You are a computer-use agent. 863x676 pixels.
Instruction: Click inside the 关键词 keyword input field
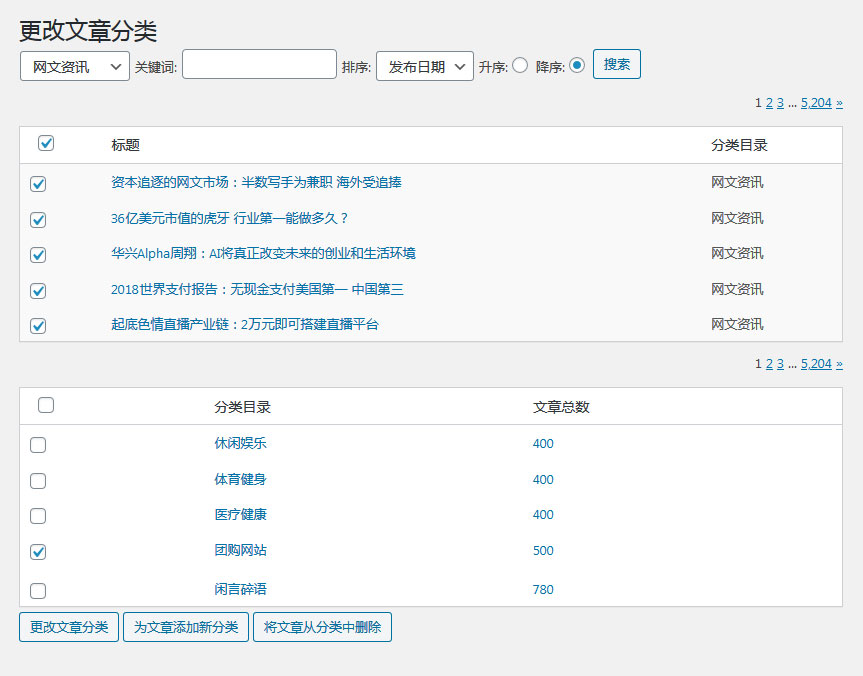(x=258, y=63)
